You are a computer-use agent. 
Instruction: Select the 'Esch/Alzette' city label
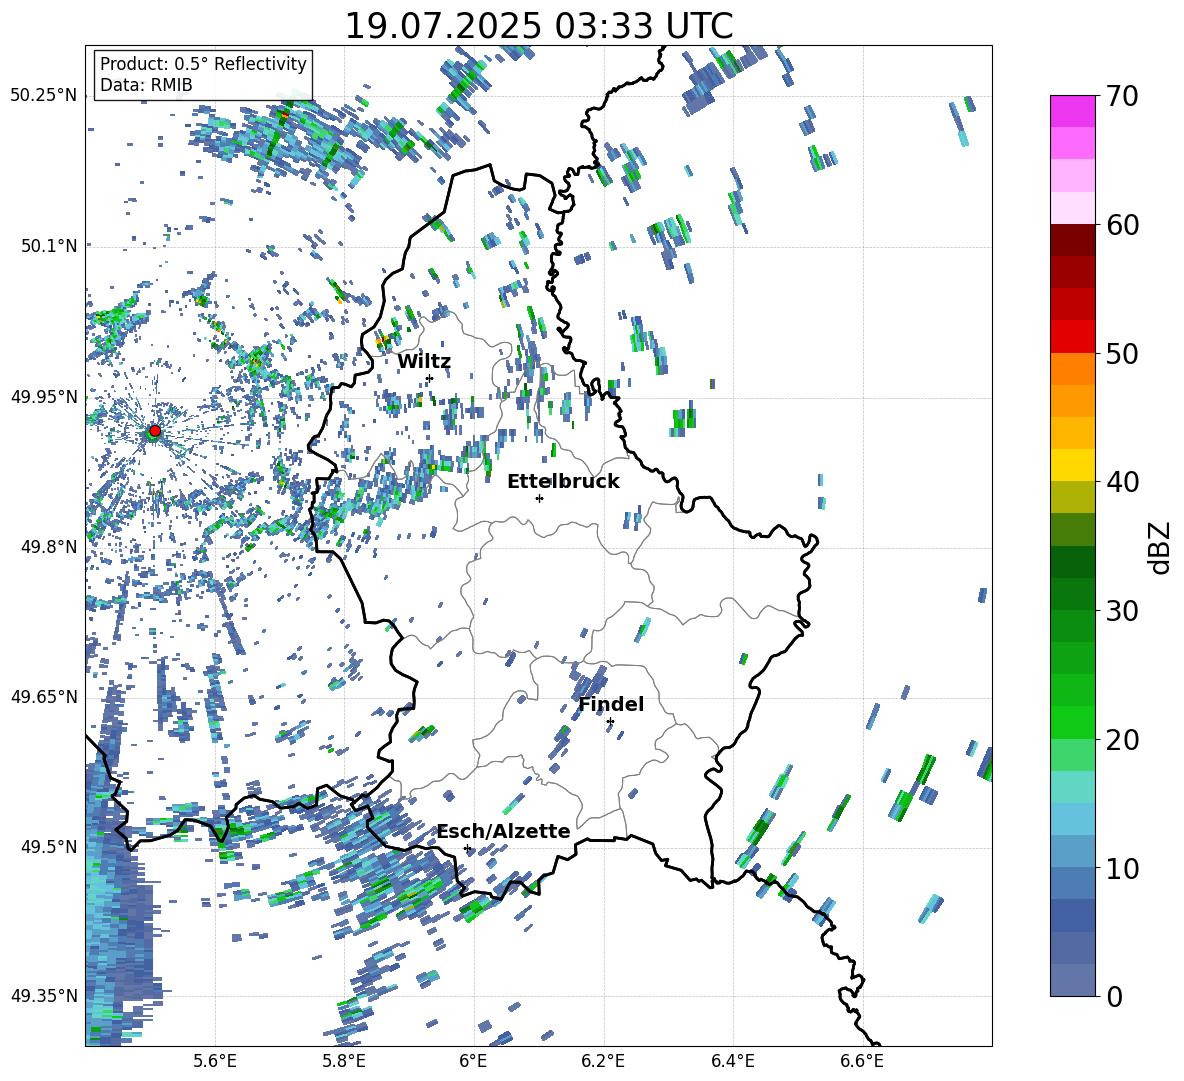point(504,831)
